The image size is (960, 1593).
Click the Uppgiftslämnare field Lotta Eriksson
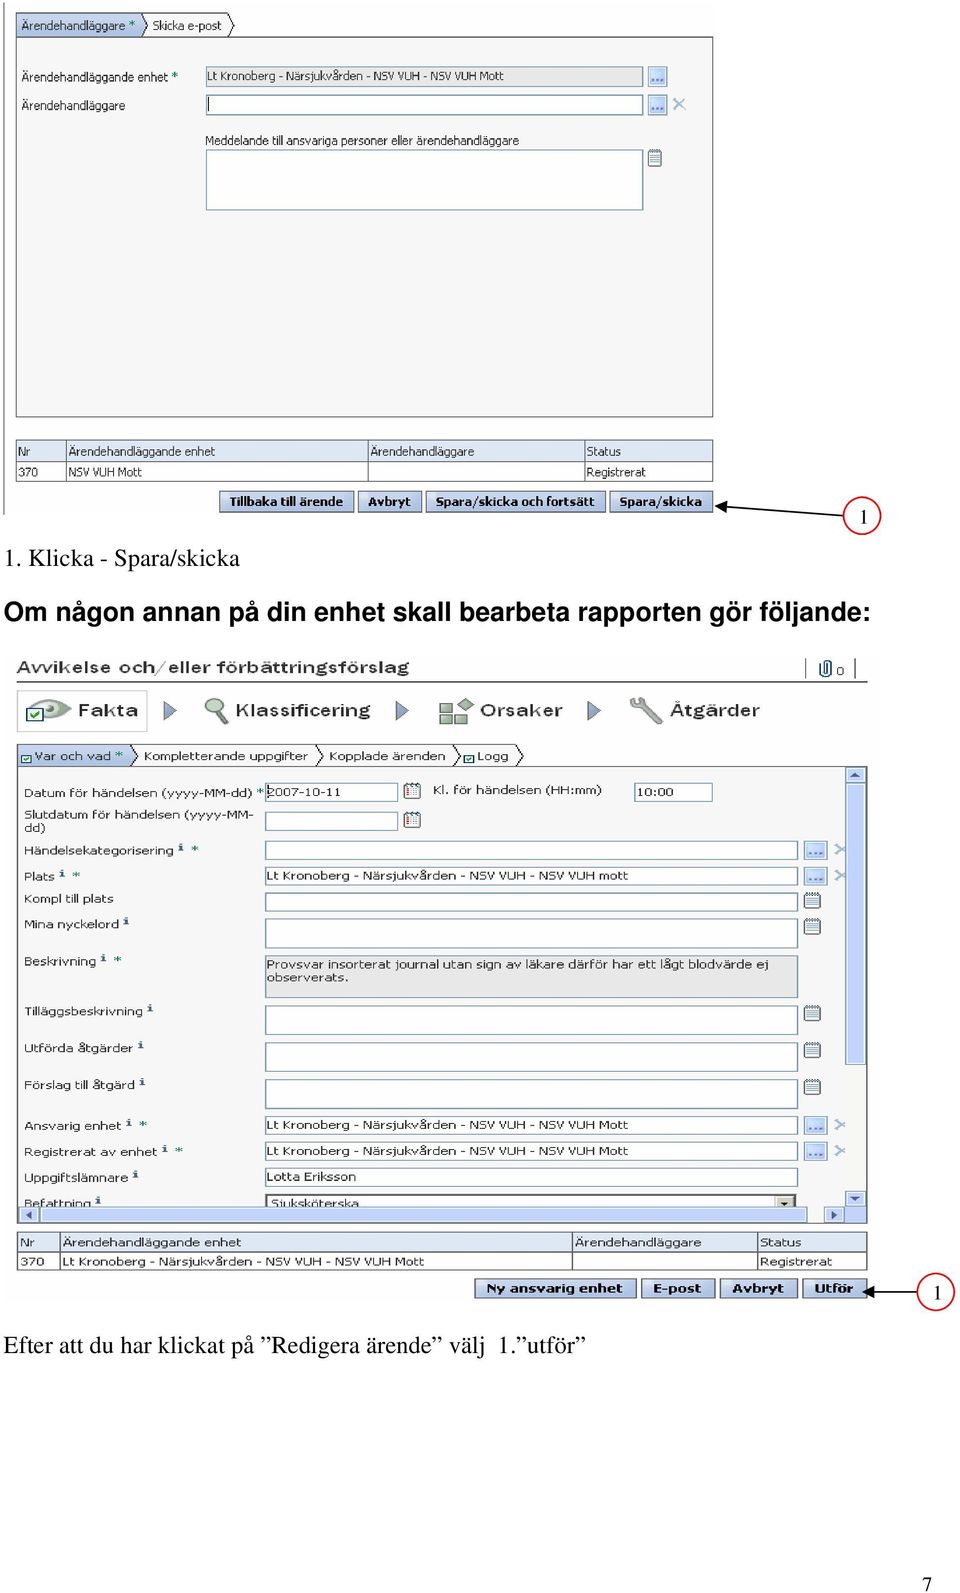point(531,1177)
